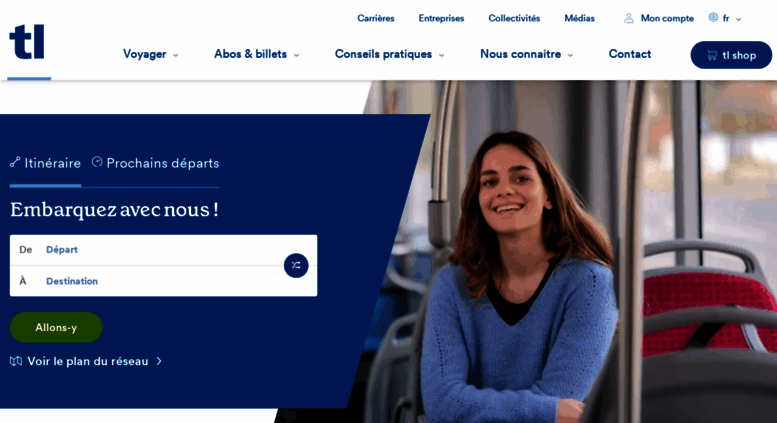Click the map icon beside network plan link

point(16,361)
